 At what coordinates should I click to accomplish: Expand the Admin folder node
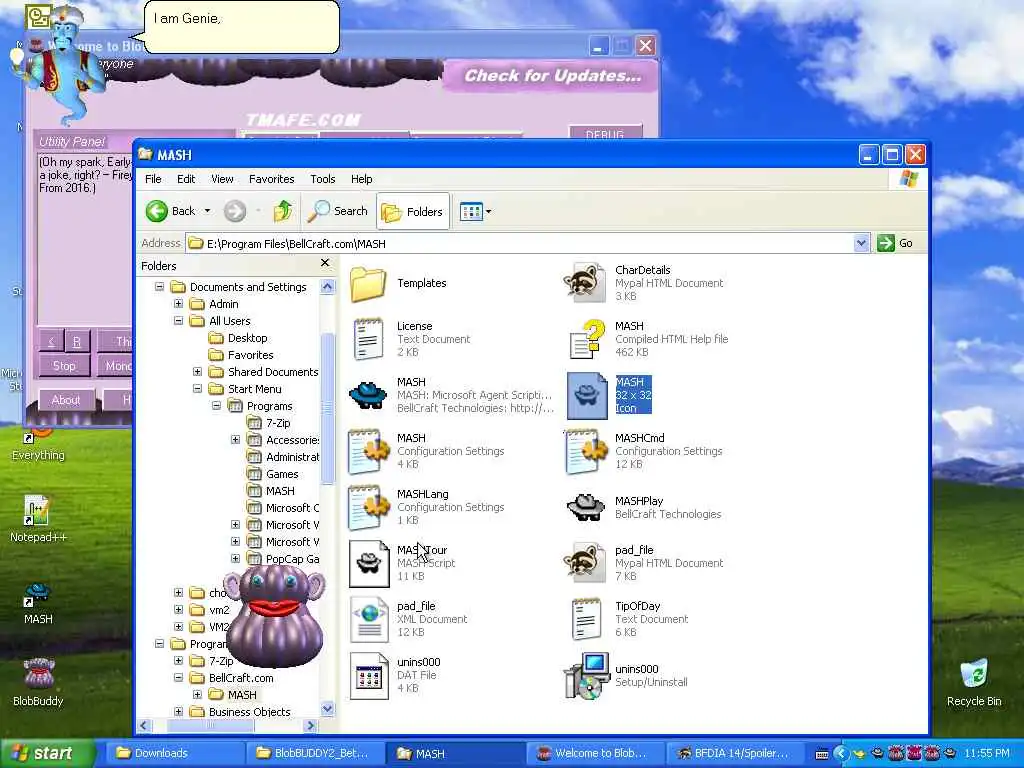pos(178,304)
